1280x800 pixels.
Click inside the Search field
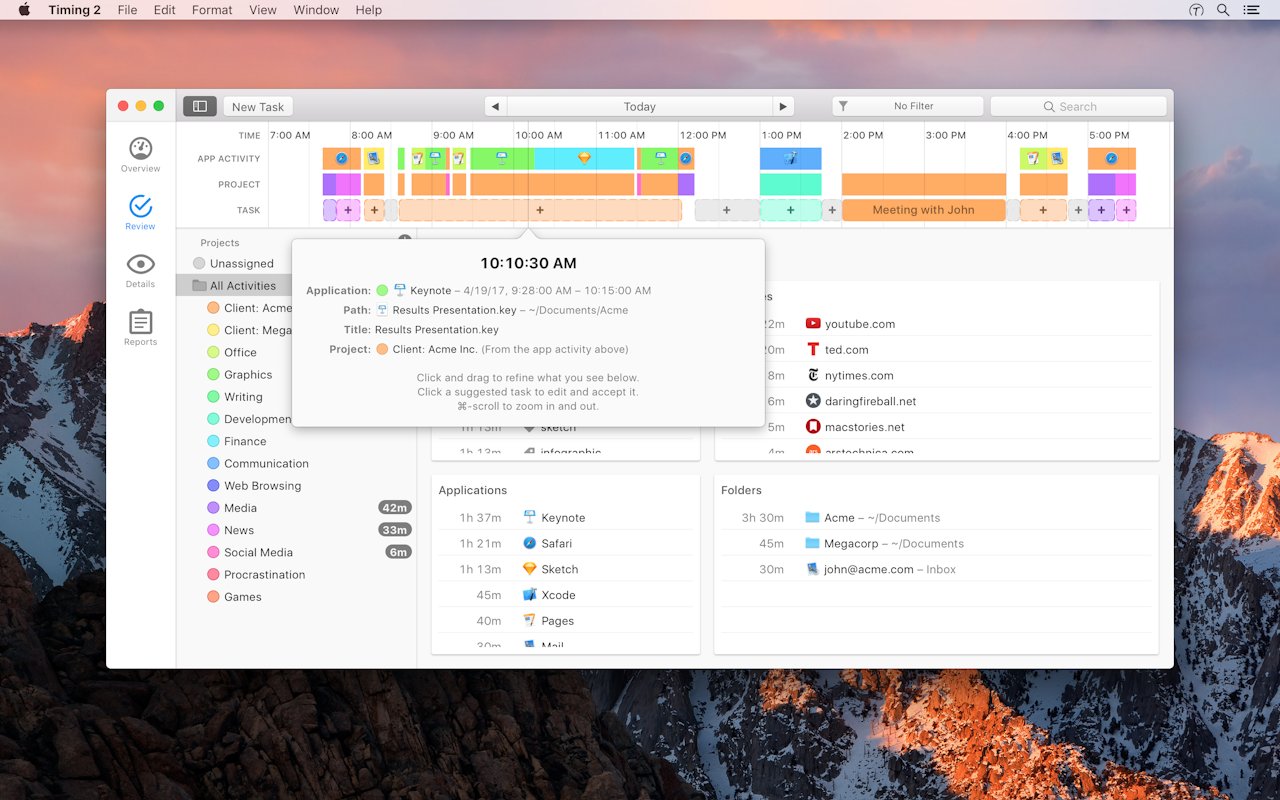tap(1078, 106)
